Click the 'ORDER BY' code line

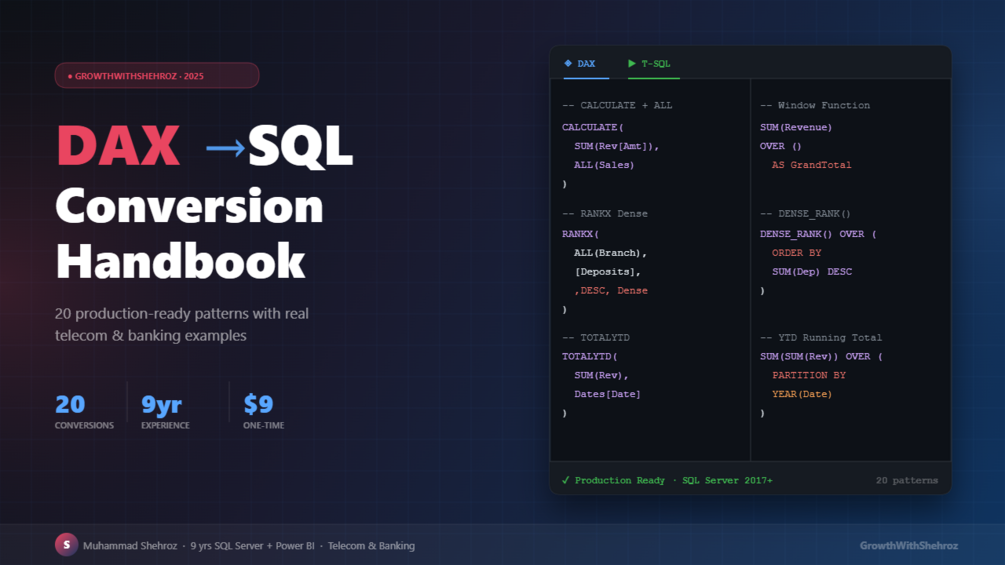[x=797, y=252]
